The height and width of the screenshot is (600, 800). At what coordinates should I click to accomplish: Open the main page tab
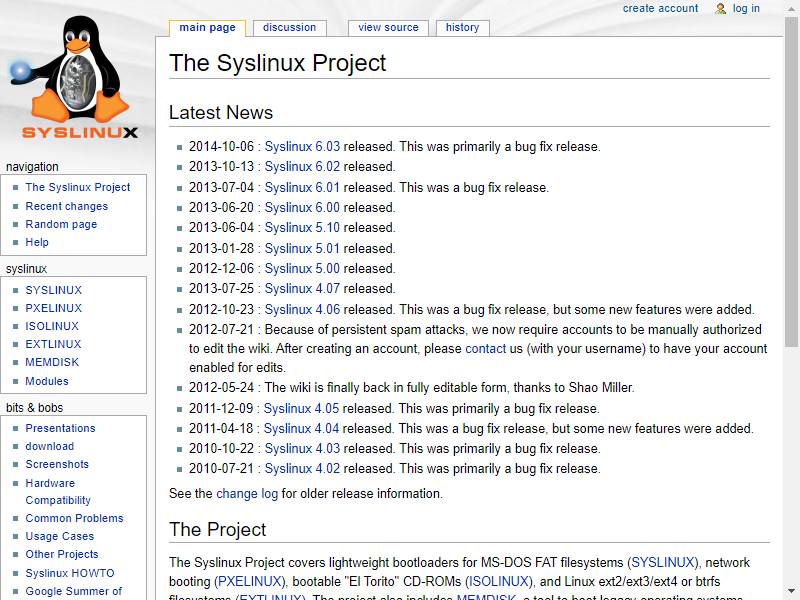207,28
